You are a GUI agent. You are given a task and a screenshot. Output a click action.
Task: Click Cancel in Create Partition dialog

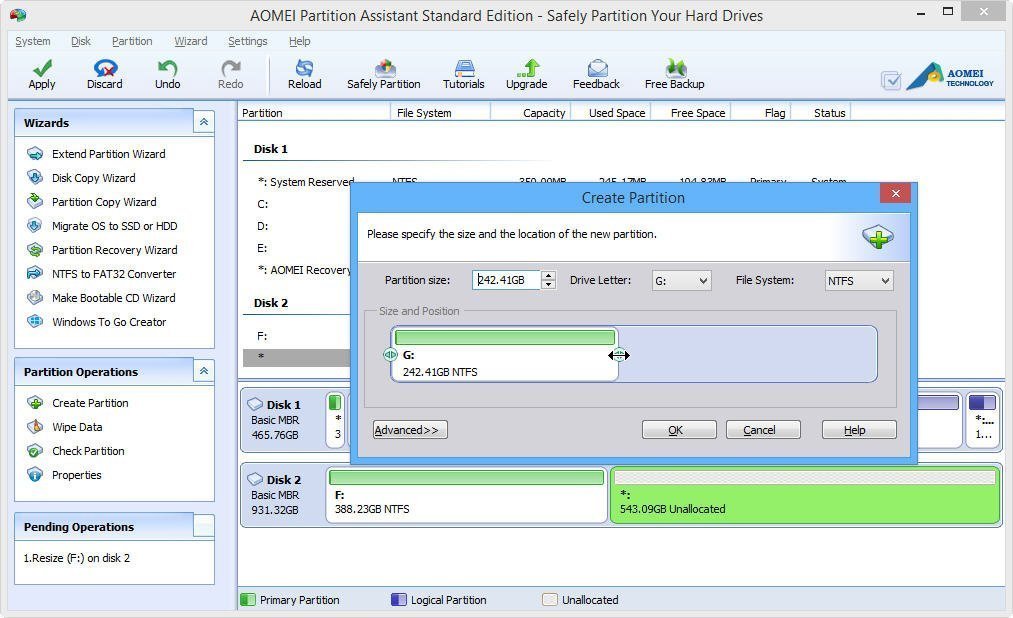click(x=763, y=430)
